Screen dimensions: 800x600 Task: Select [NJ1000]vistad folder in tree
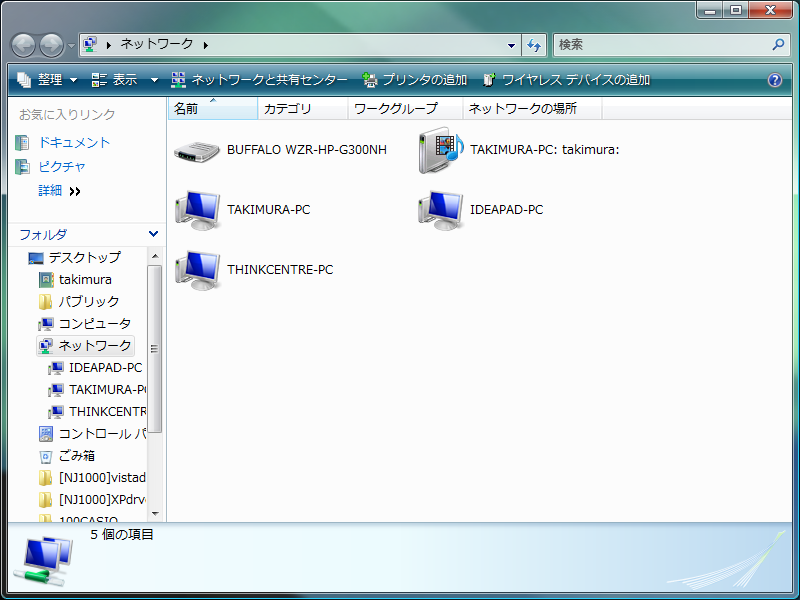click(102, 478)
